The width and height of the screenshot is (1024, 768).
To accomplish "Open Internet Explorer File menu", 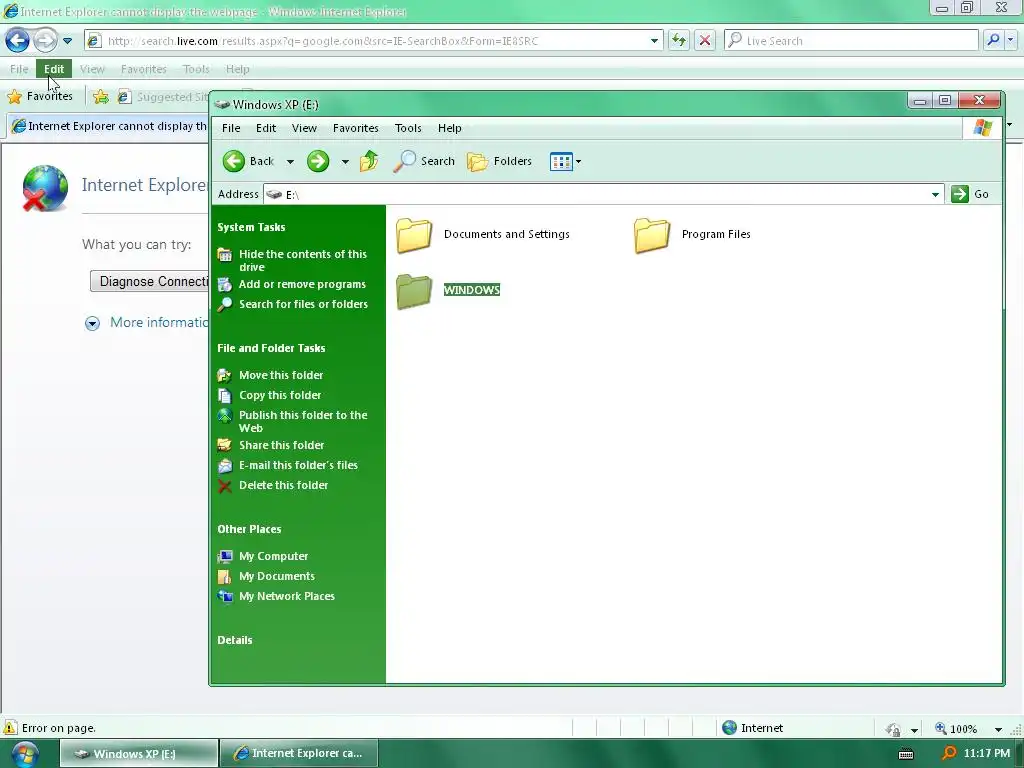I will click(19, 69).
